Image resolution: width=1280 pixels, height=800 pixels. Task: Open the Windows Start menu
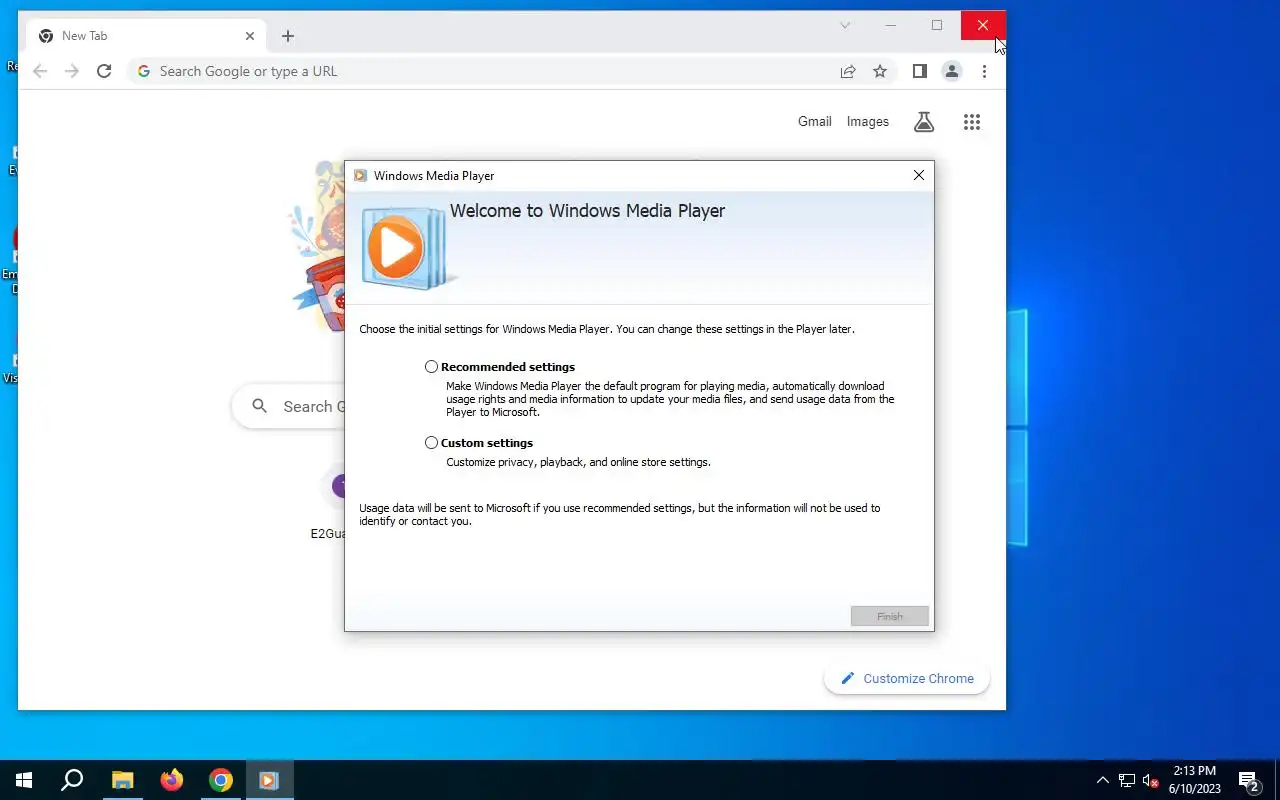pyautogui.click(x=24, y=780)
